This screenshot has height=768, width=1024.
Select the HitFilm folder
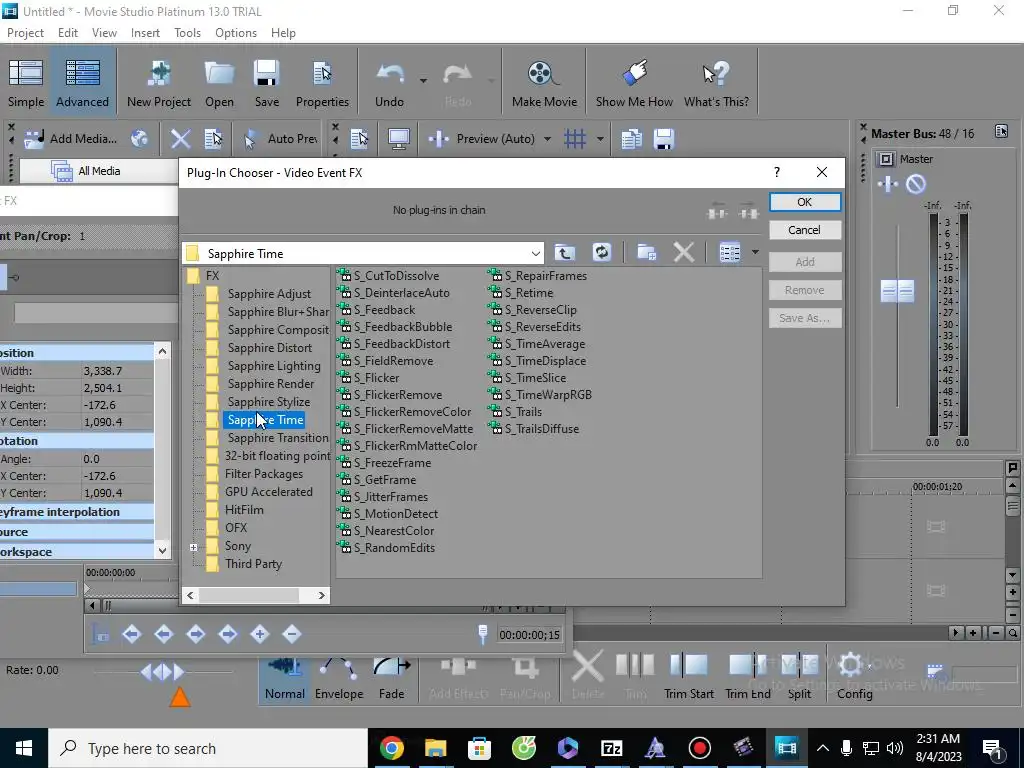pos(244,510)
